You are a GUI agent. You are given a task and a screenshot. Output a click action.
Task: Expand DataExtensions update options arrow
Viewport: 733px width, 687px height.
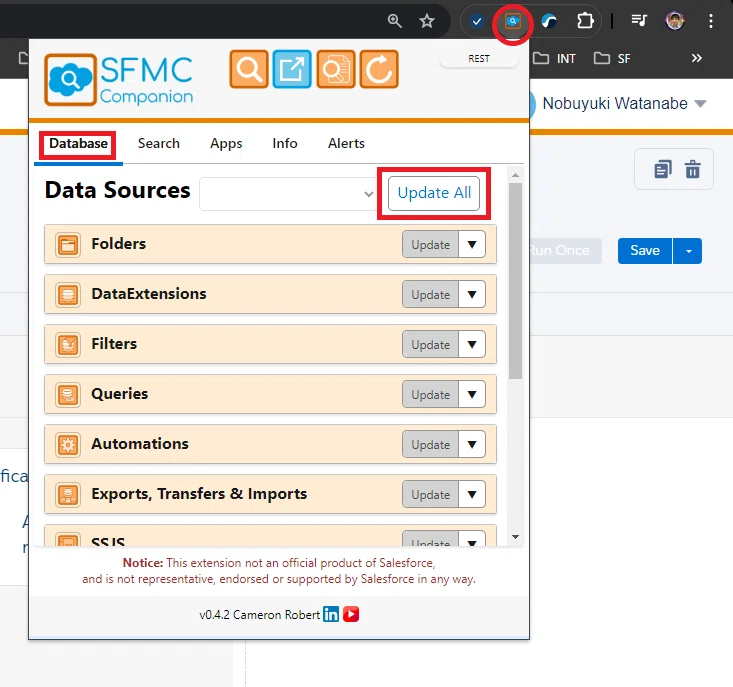pyautogui.click(x=472, y=294)
